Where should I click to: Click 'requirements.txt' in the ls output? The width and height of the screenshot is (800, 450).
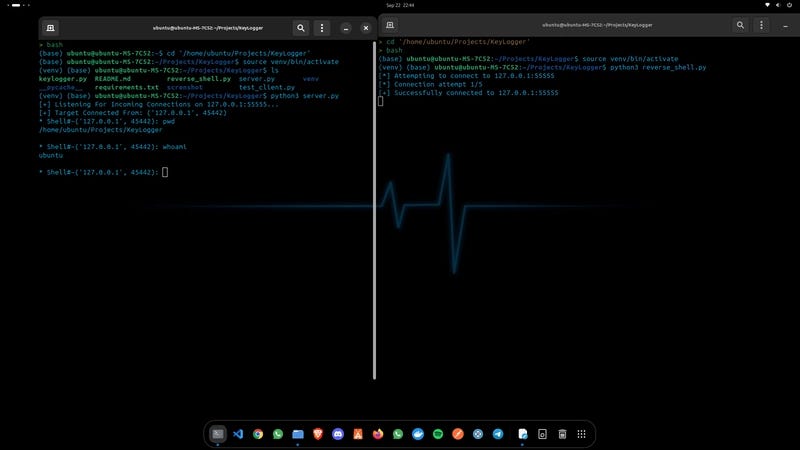click(127, 87)
